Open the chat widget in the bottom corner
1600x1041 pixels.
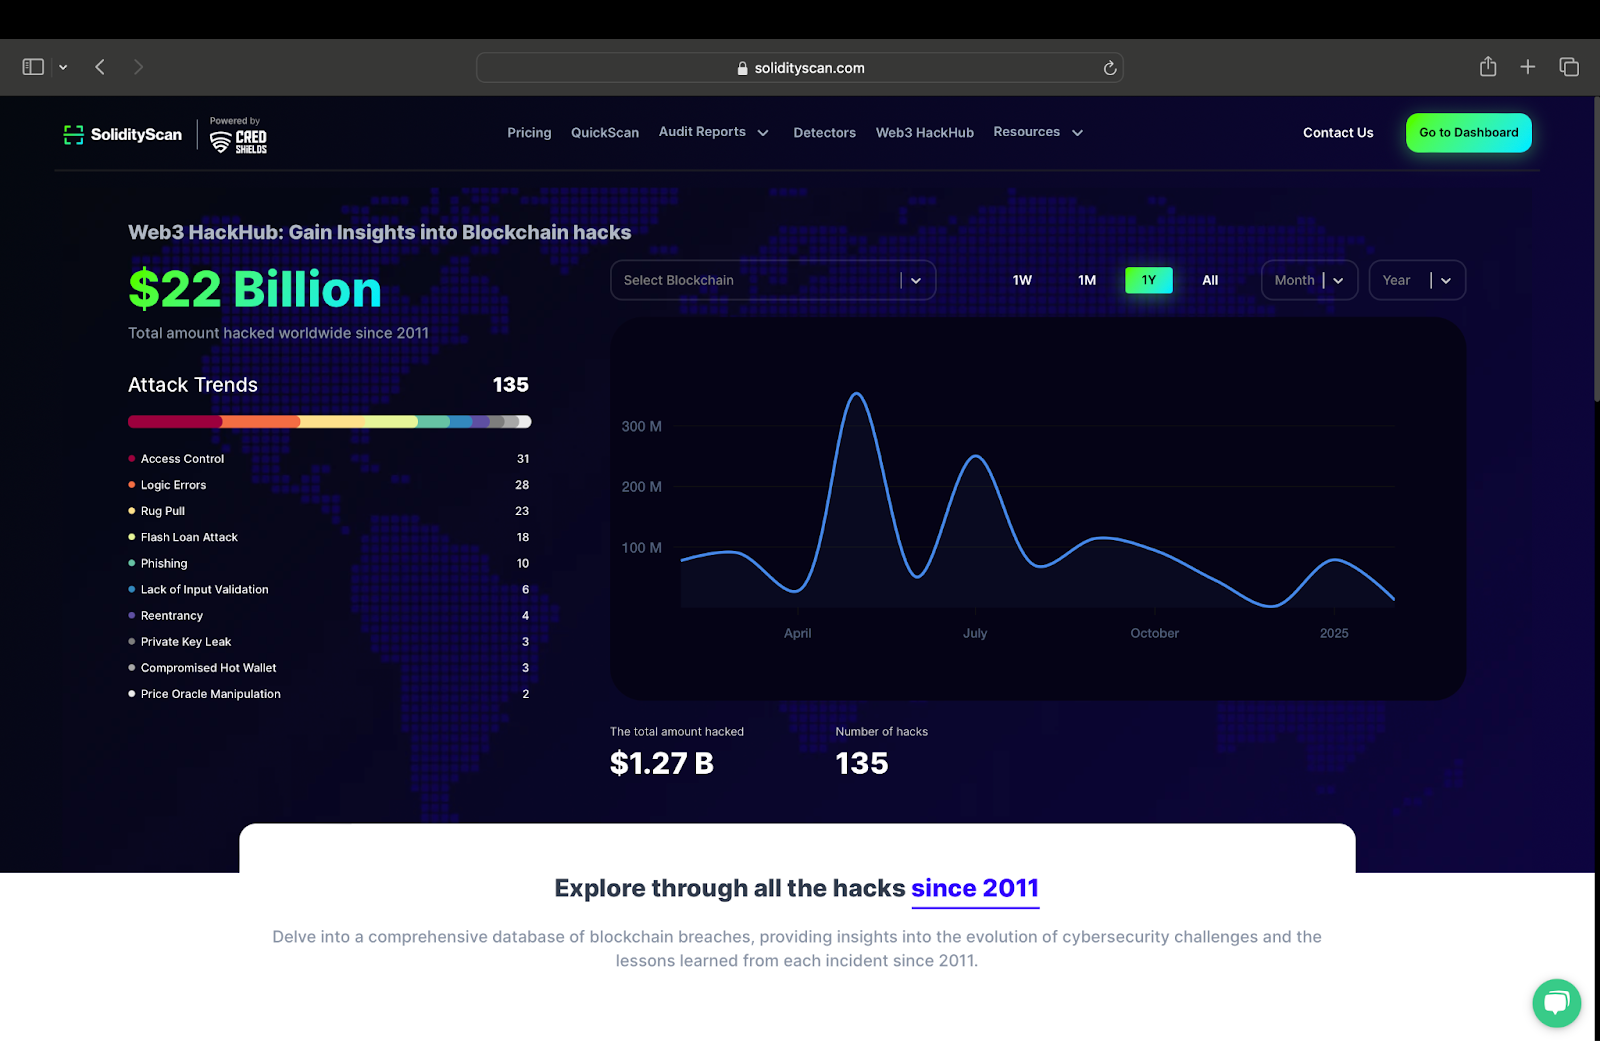[x=1556, y=1003]
